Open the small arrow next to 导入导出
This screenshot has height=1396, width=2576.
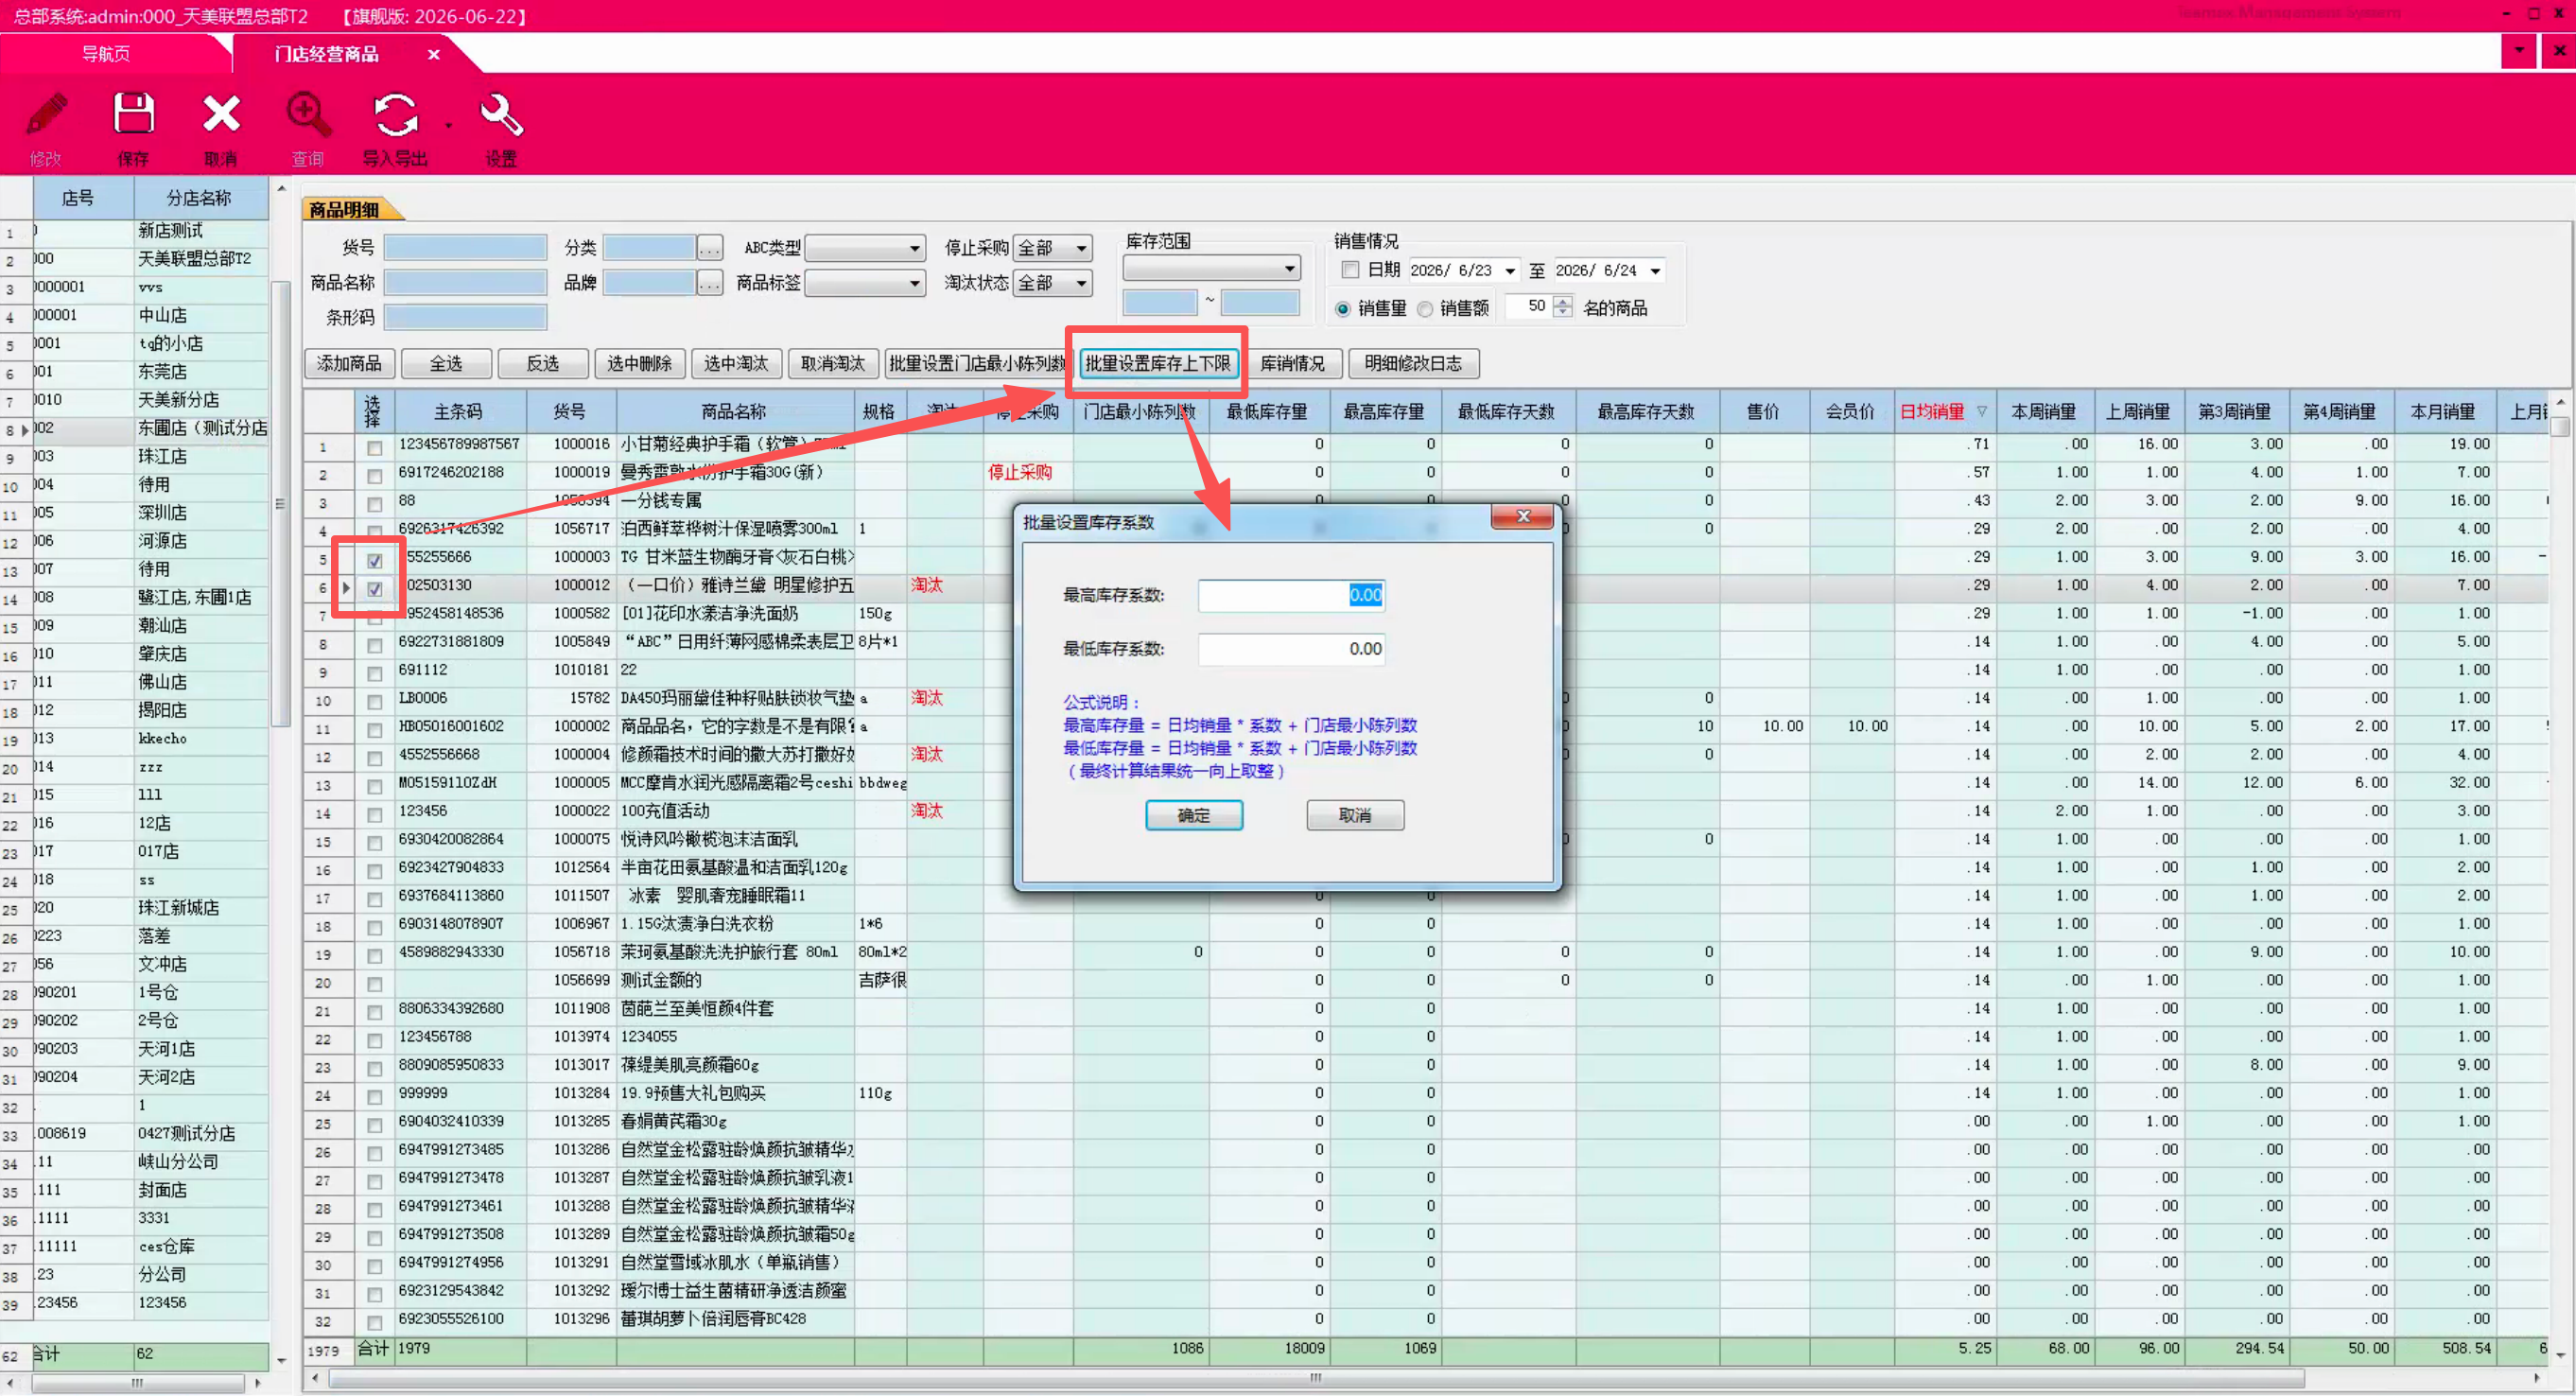448,125
